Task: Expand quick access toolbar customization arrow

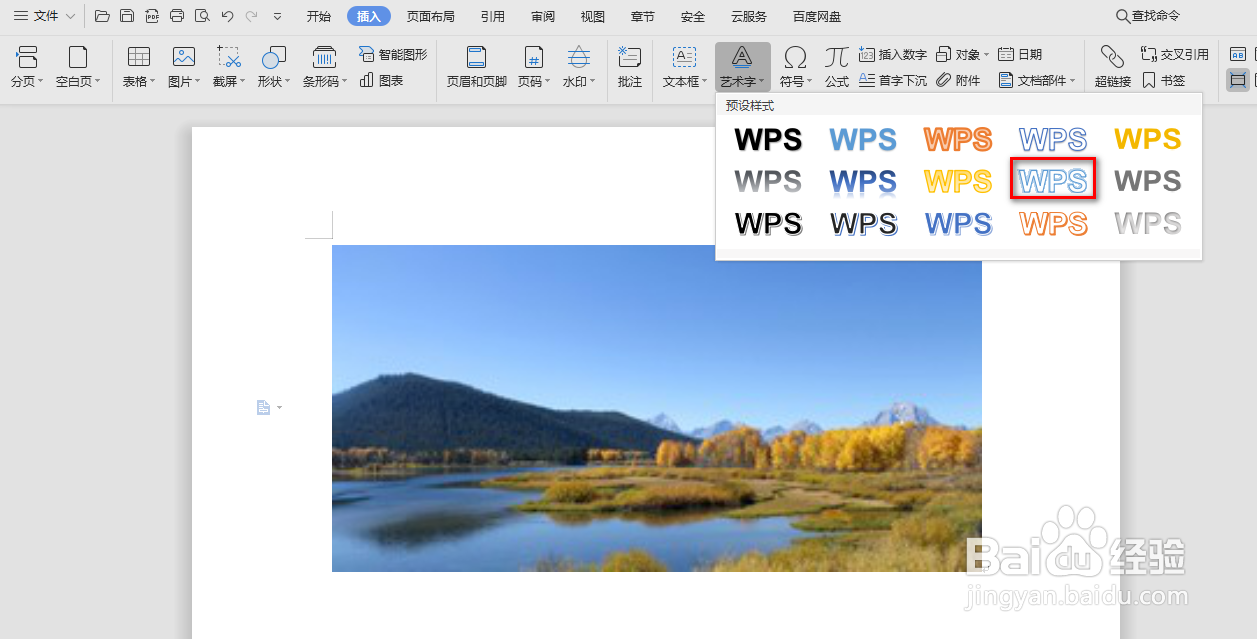Action: pos(277,17)
